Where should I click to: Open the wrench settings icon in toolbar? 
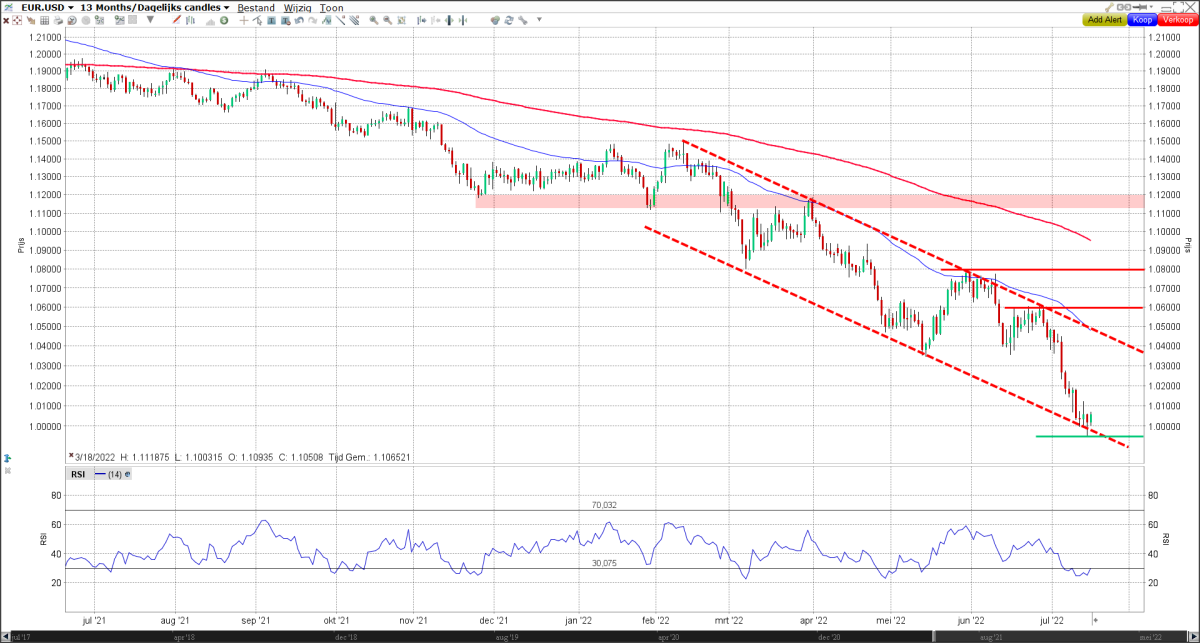(x=522, y=20)
